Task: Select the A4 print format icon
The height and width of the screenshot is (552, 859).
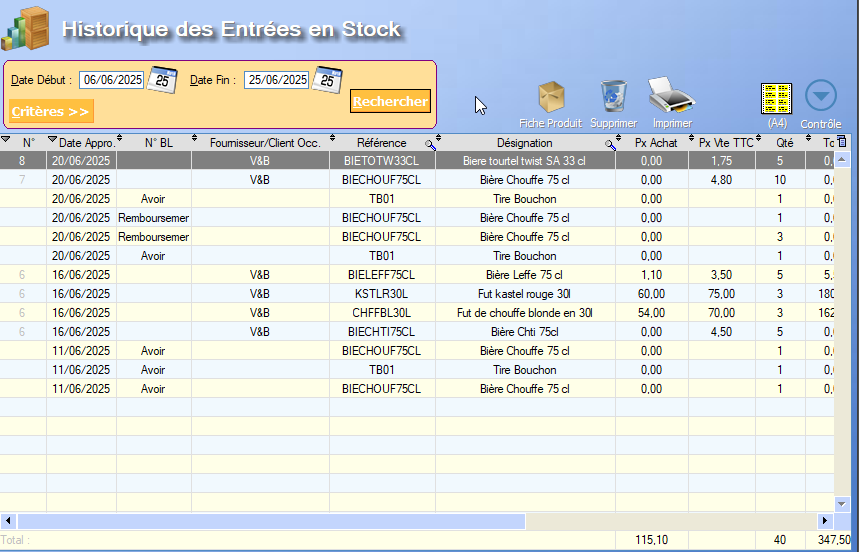Action: [x=776, y=99]
